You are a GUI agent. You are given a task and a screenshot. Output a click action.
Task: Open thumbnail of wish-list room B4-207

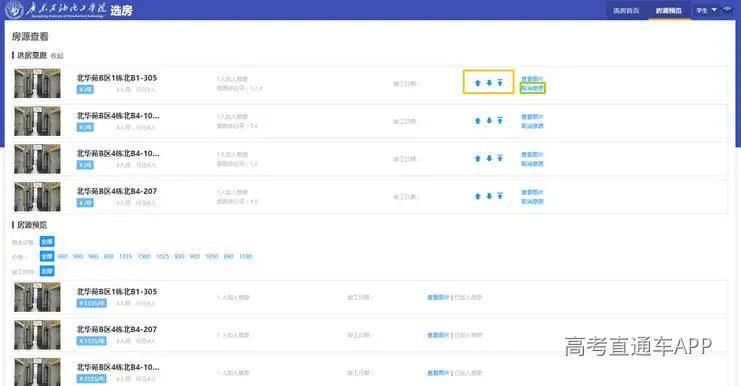pos(37,197)
